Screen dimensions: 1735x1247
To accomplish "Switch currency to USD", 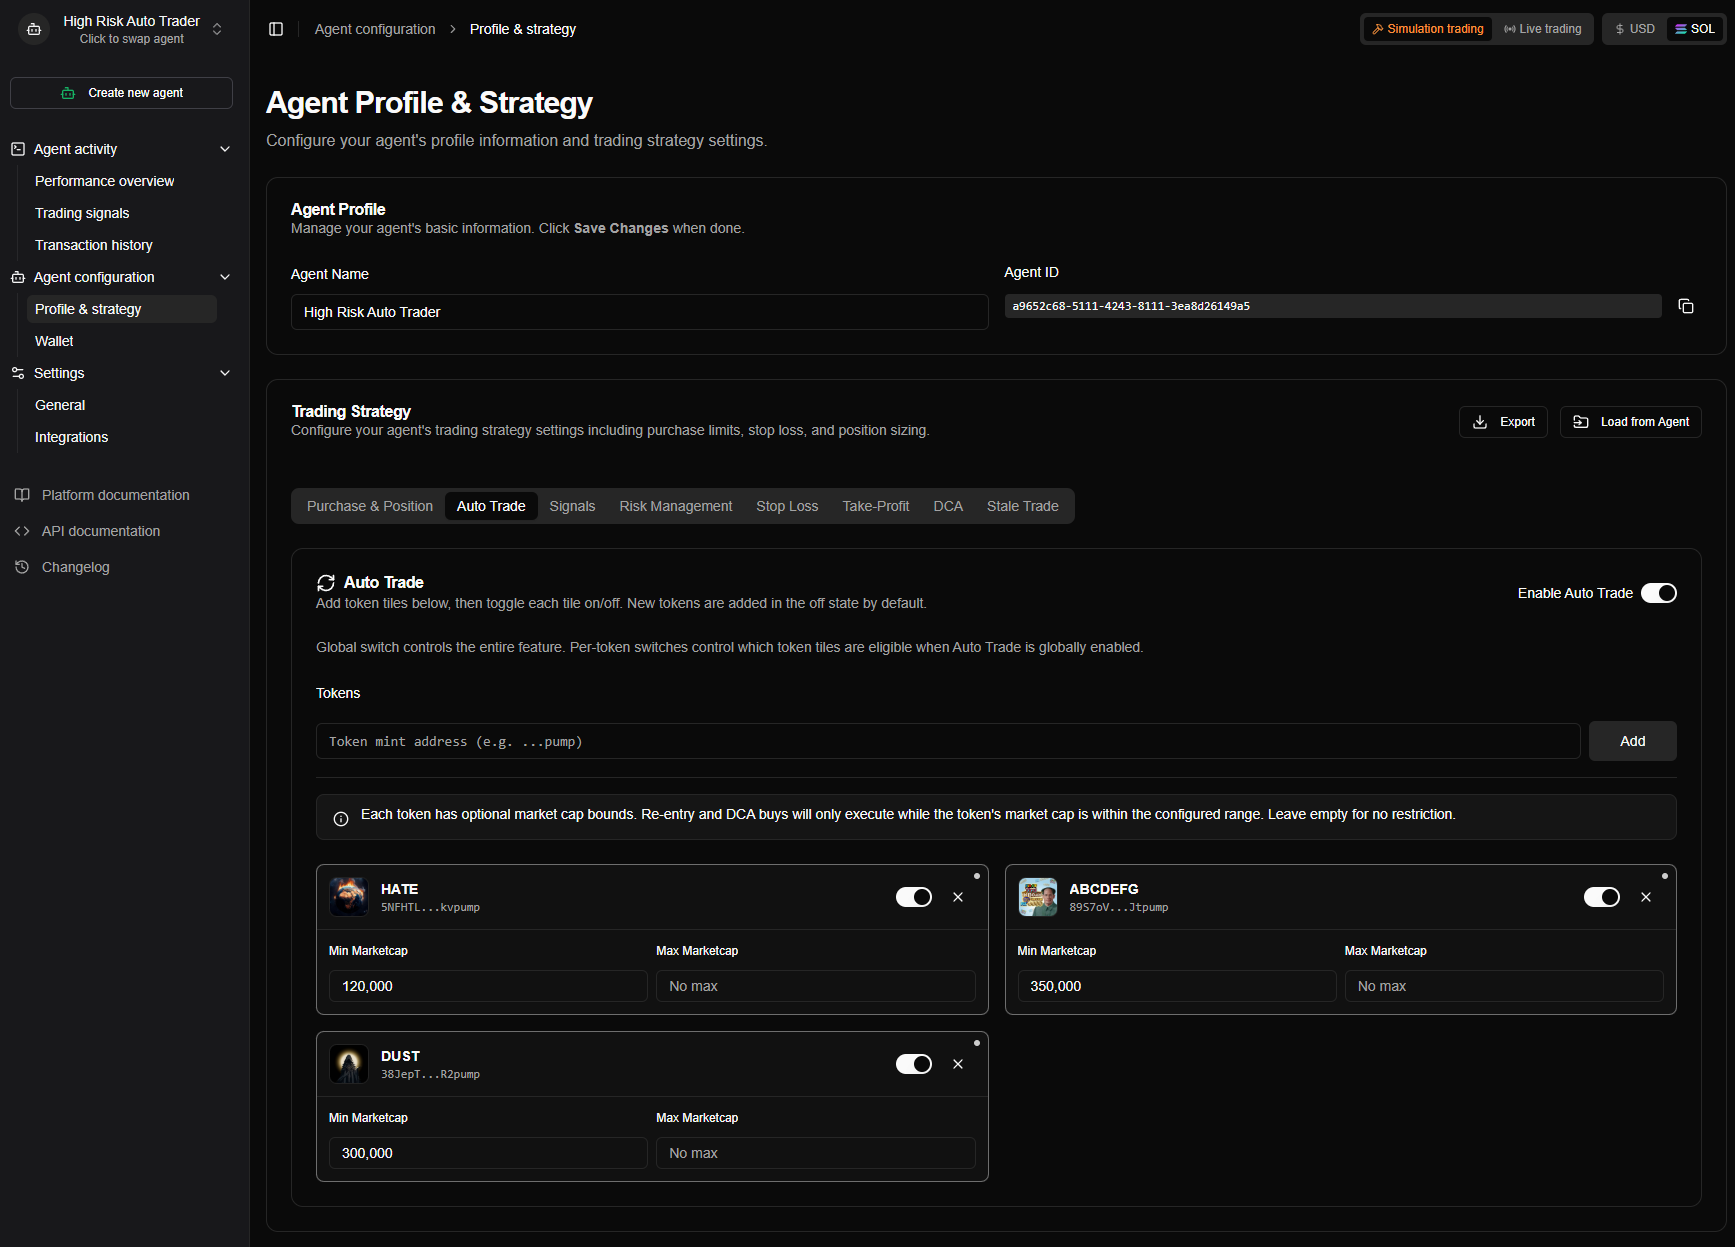I will (x=1634, y=28).
